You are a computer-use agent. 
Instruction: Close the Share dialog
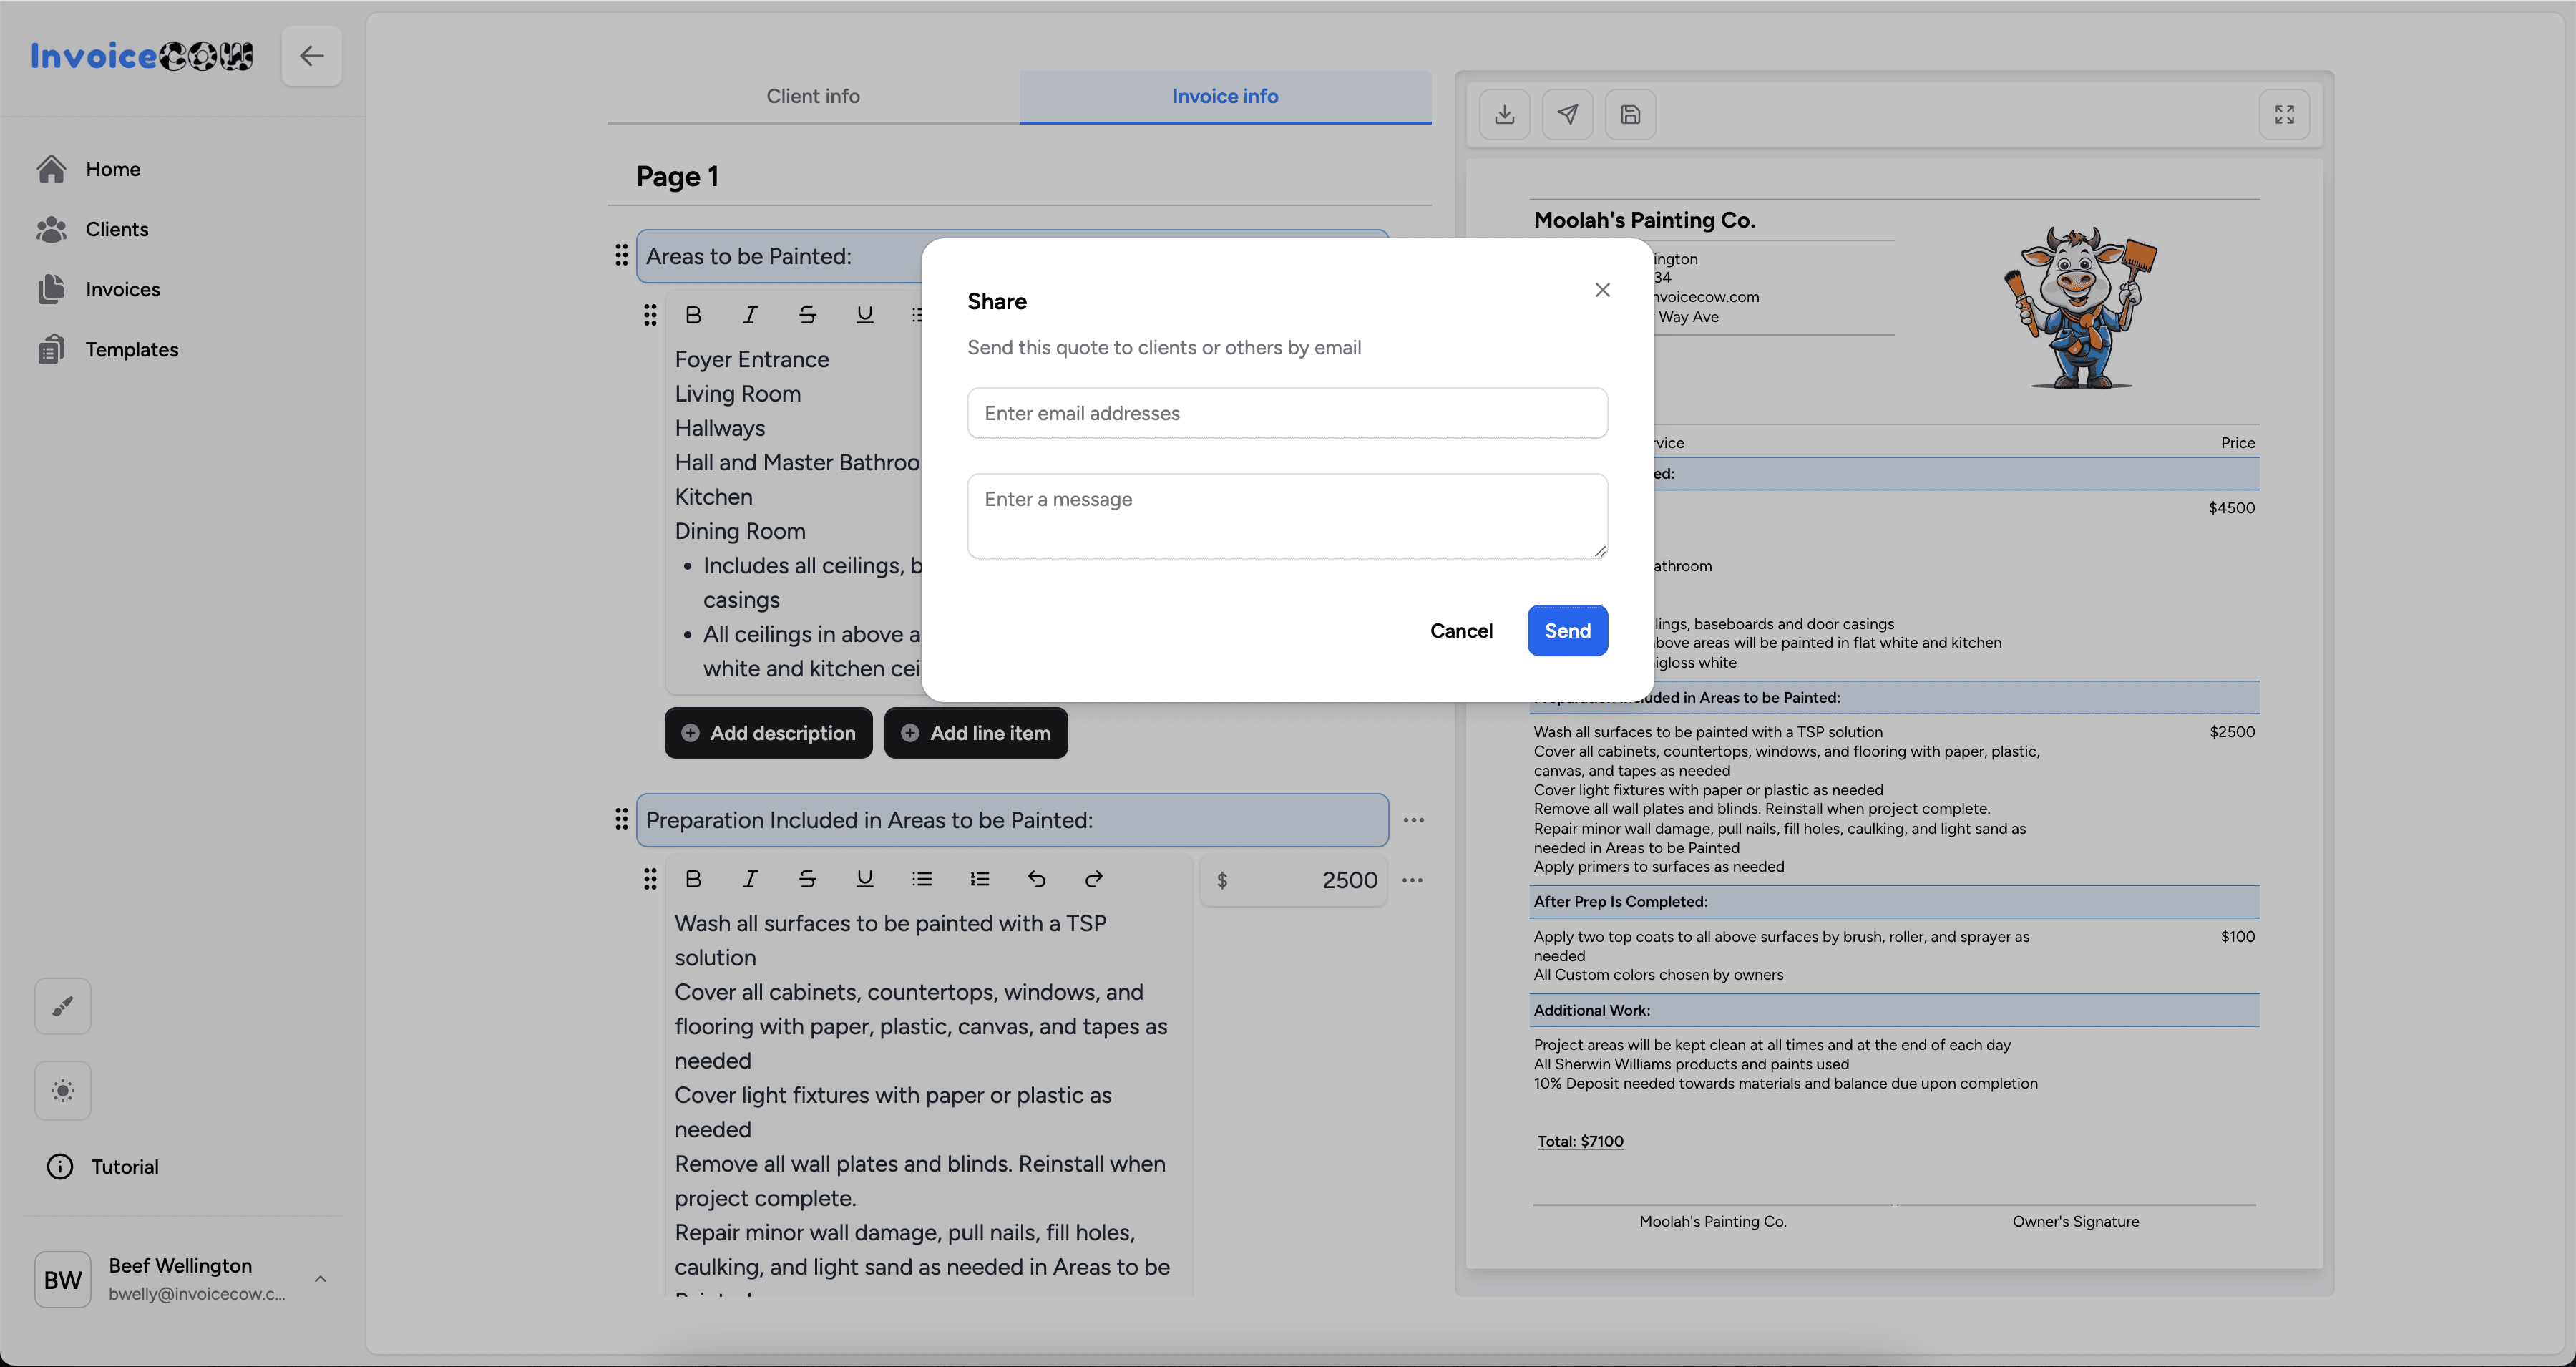1602,289
